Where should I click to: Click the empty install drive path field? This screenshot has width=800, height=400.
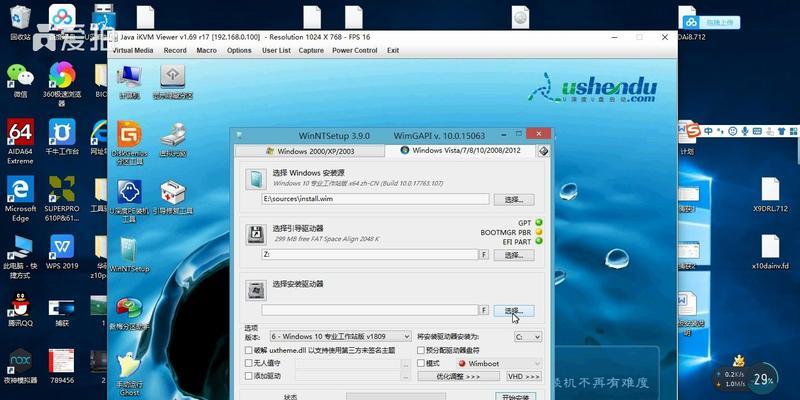369,310
